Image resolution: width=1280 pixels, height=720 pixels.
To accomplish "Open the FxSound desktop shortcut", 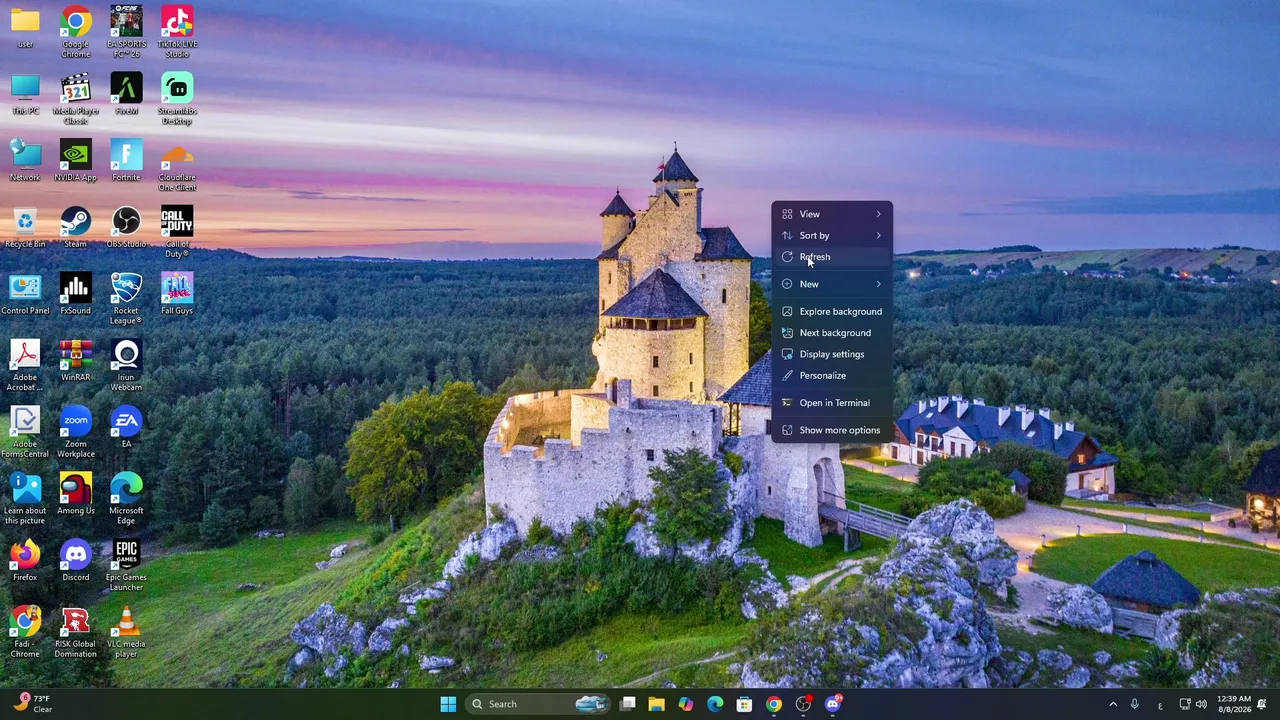I will coord(75,294).
